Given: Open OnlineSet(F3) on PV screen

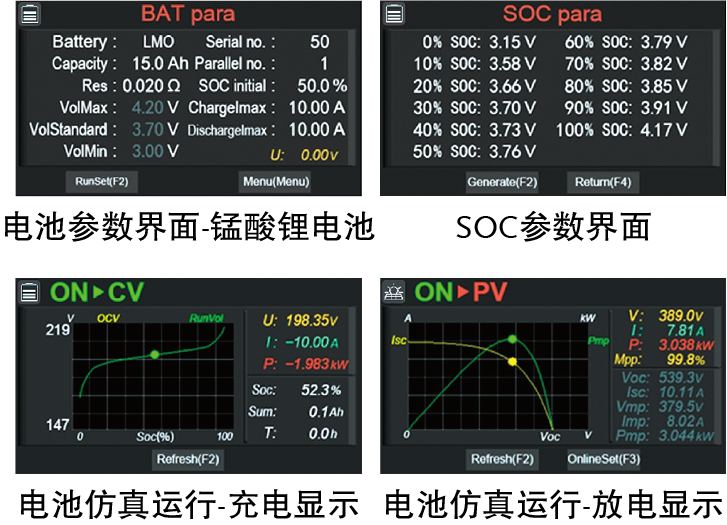Looking at the screenshot, I should pos(603,459).
